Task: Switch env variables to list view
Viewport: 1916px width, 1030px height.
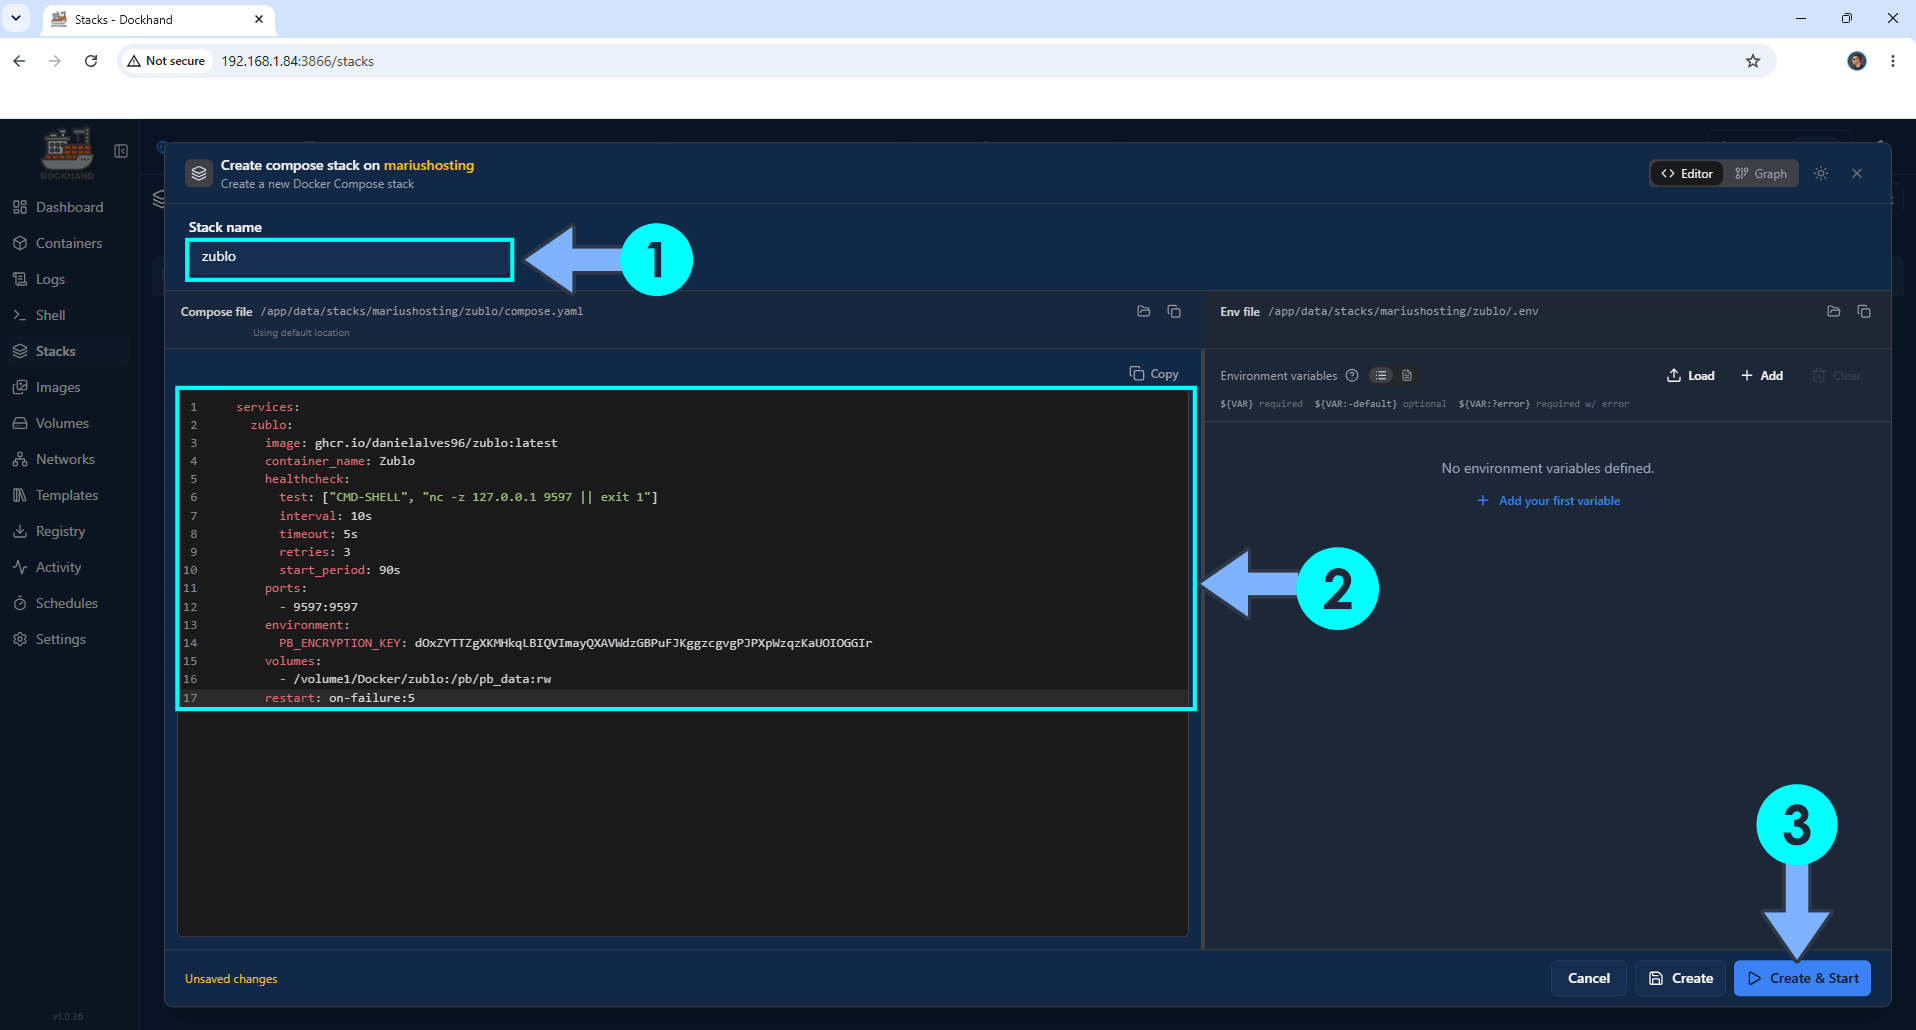Action: click(1381, 376)
